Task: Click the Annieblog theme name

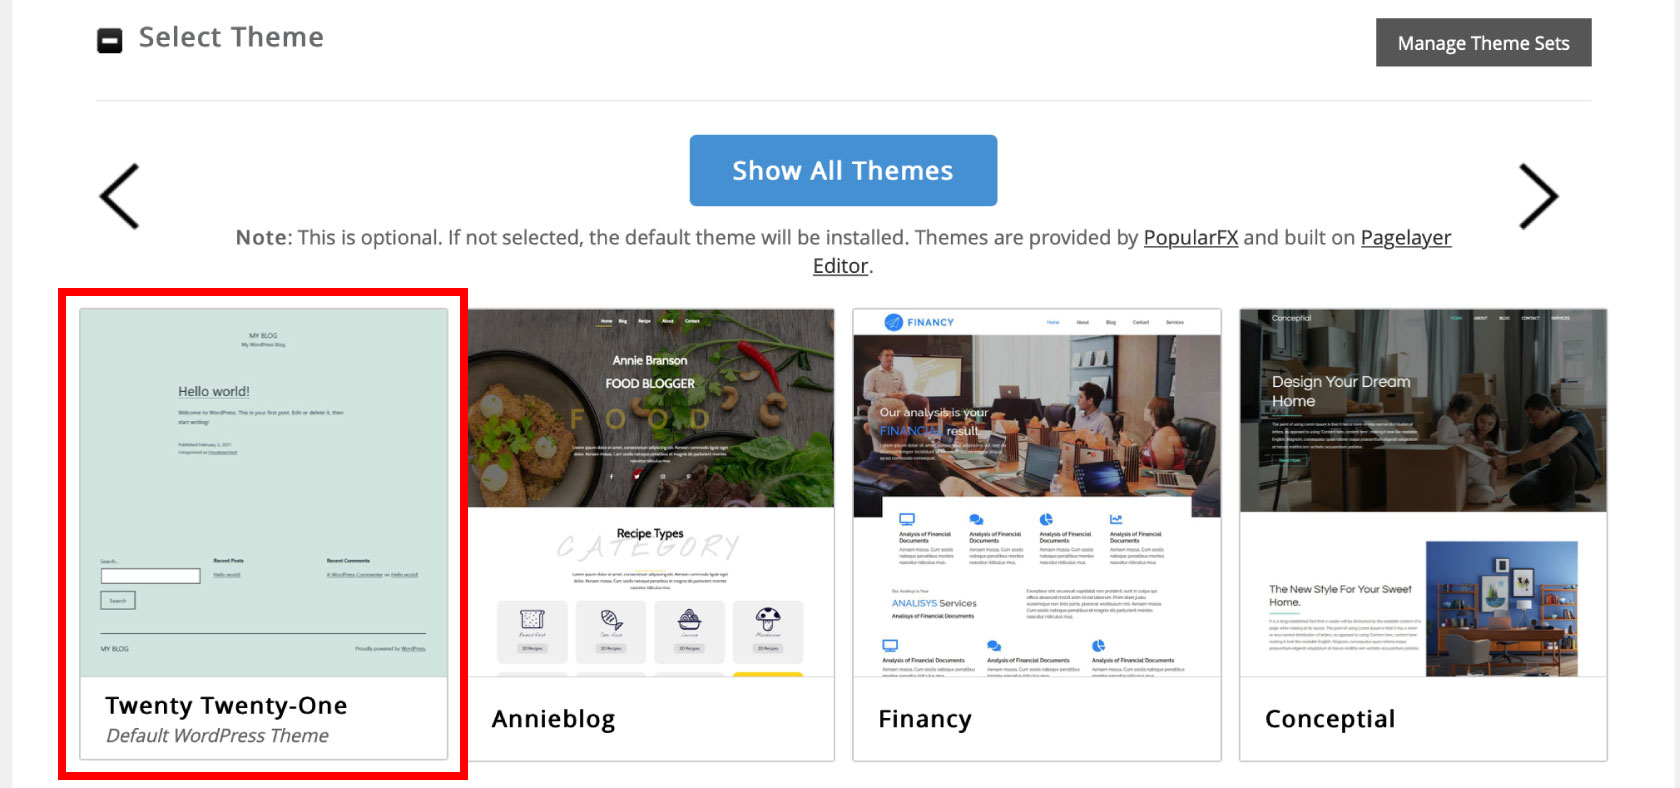Action: 553,719
